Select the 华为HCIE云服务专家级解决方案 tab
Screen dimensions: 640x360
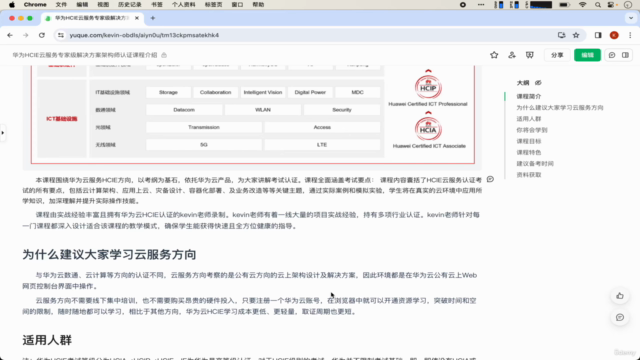click(92, 18)
